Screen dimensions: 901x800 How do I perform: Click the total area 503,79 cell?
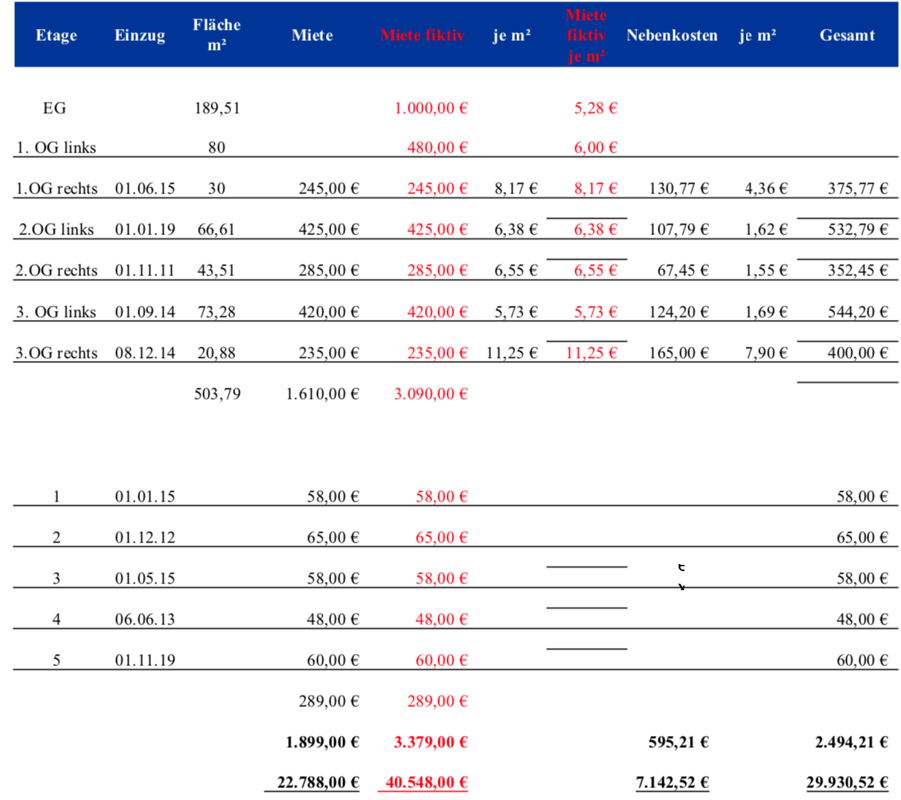[217, 393]
